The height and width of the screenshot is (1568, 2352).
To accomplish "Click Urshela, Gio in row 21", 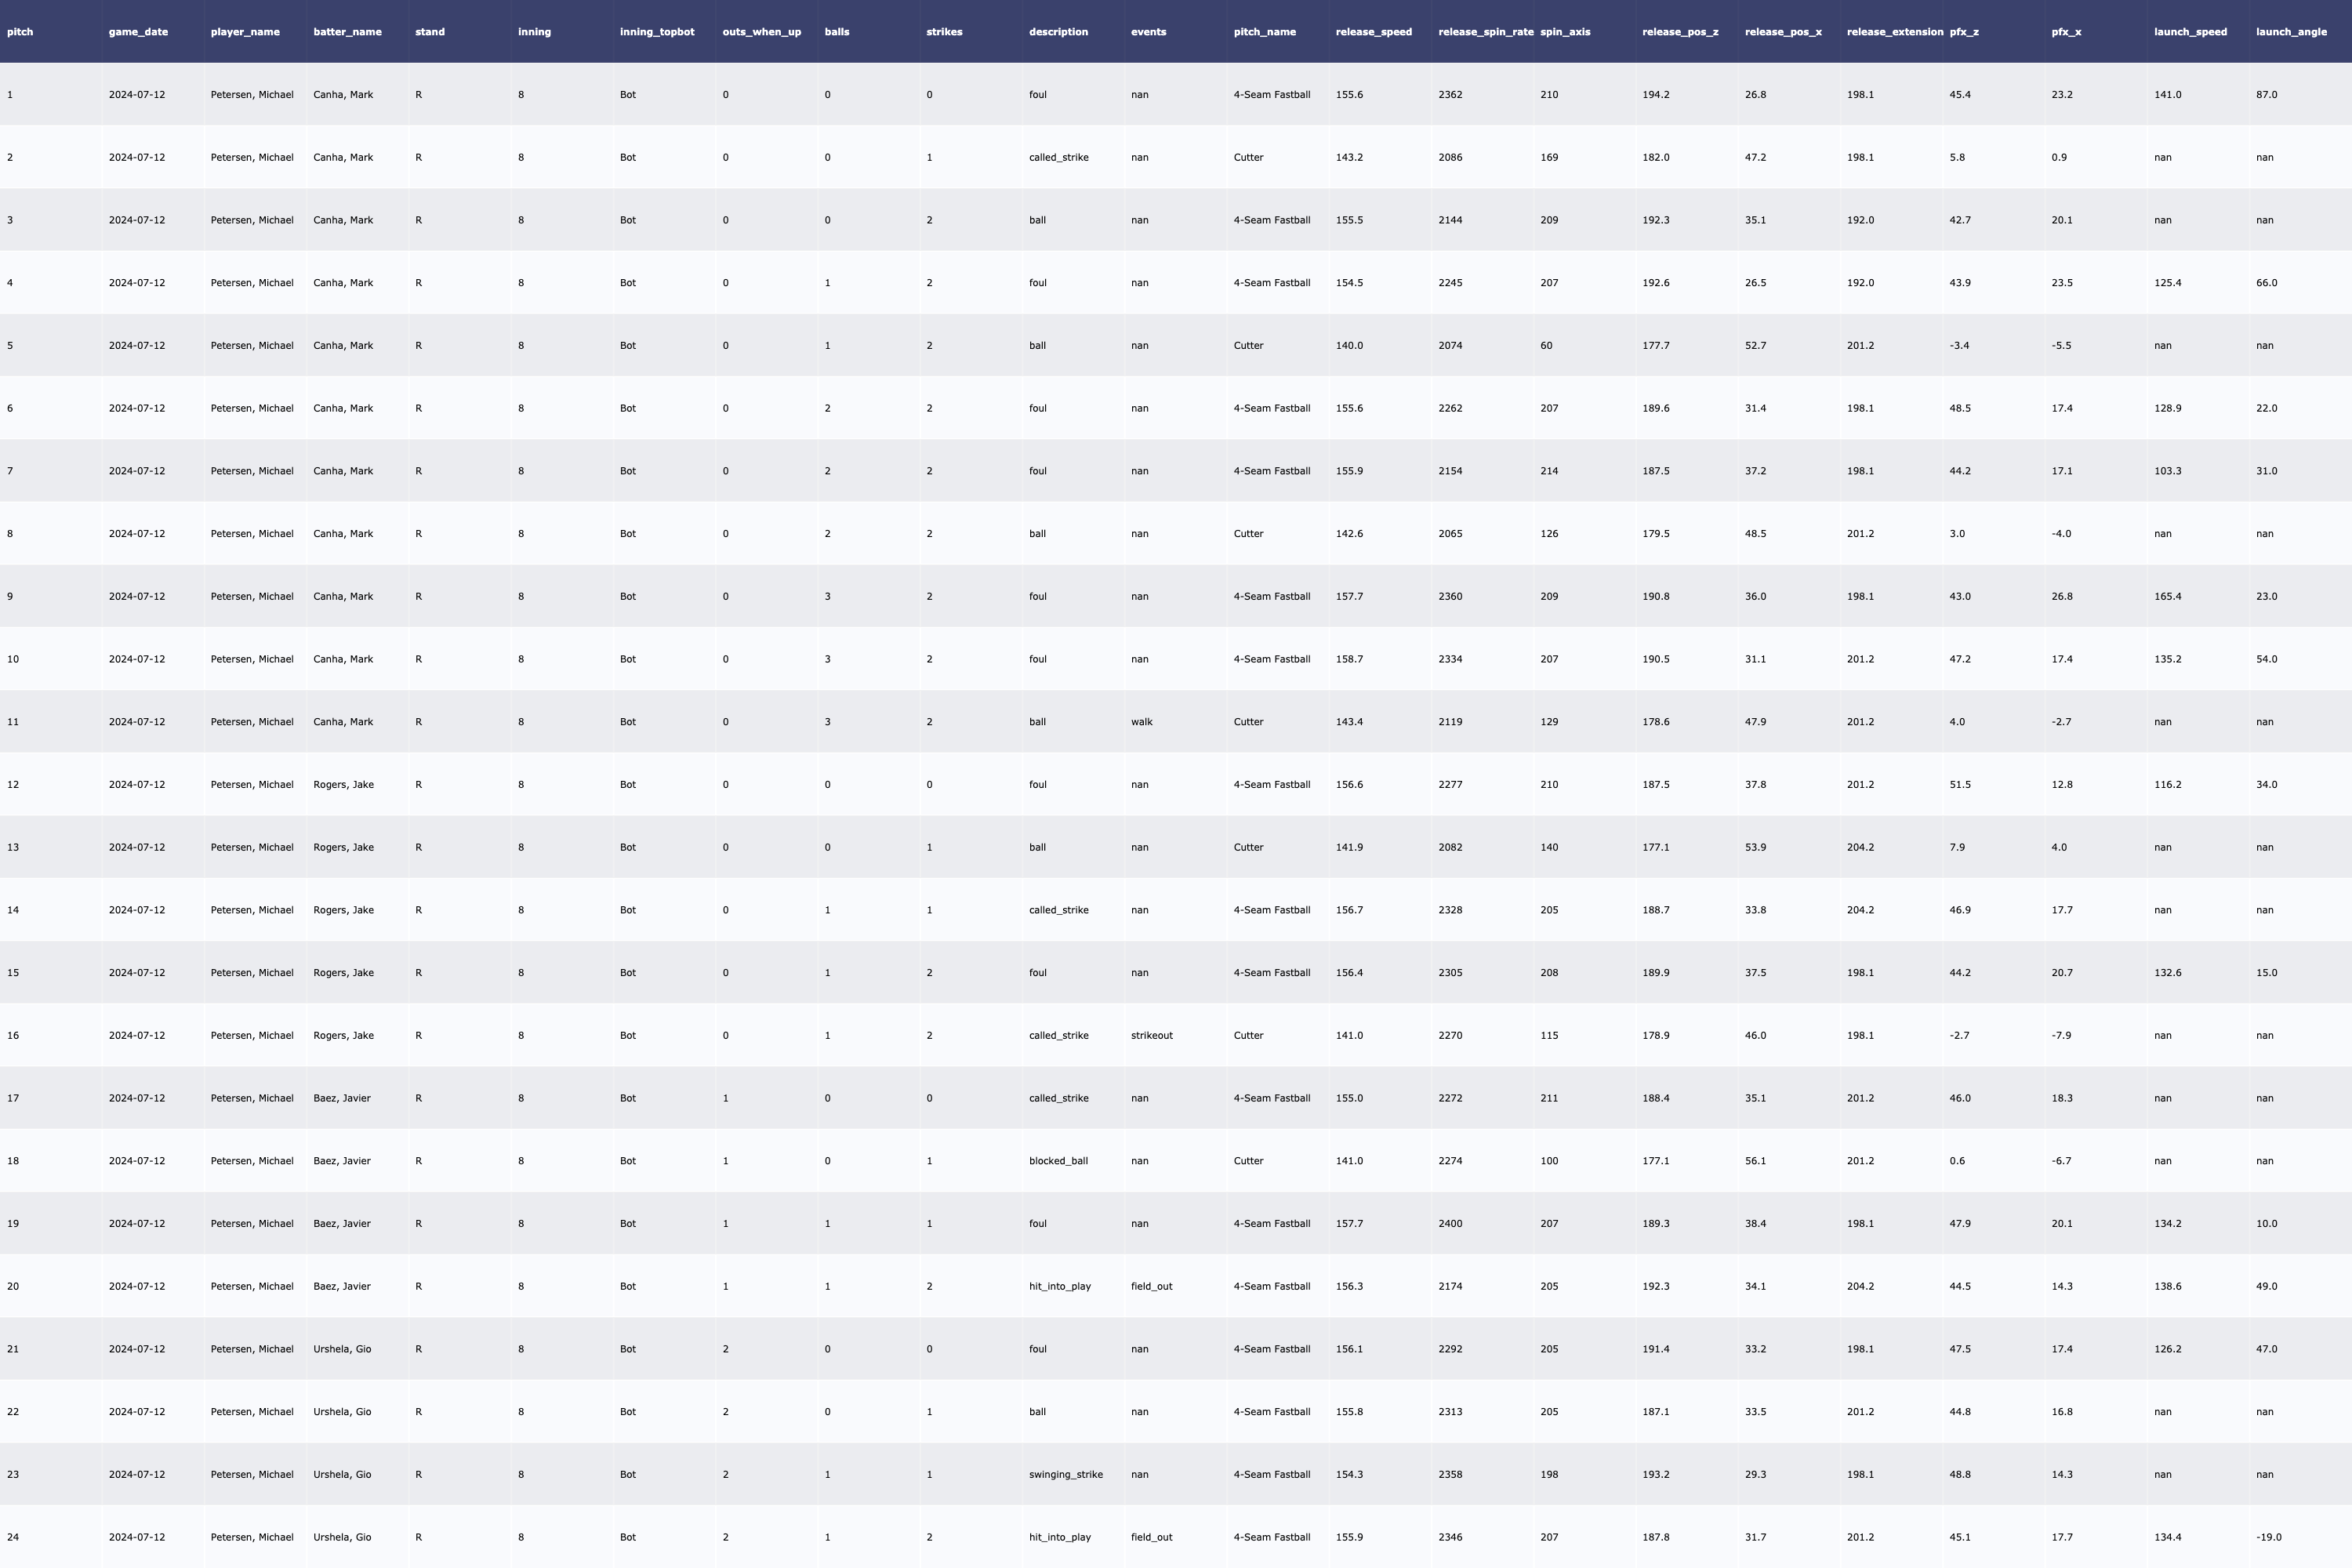I will 342,1349.
